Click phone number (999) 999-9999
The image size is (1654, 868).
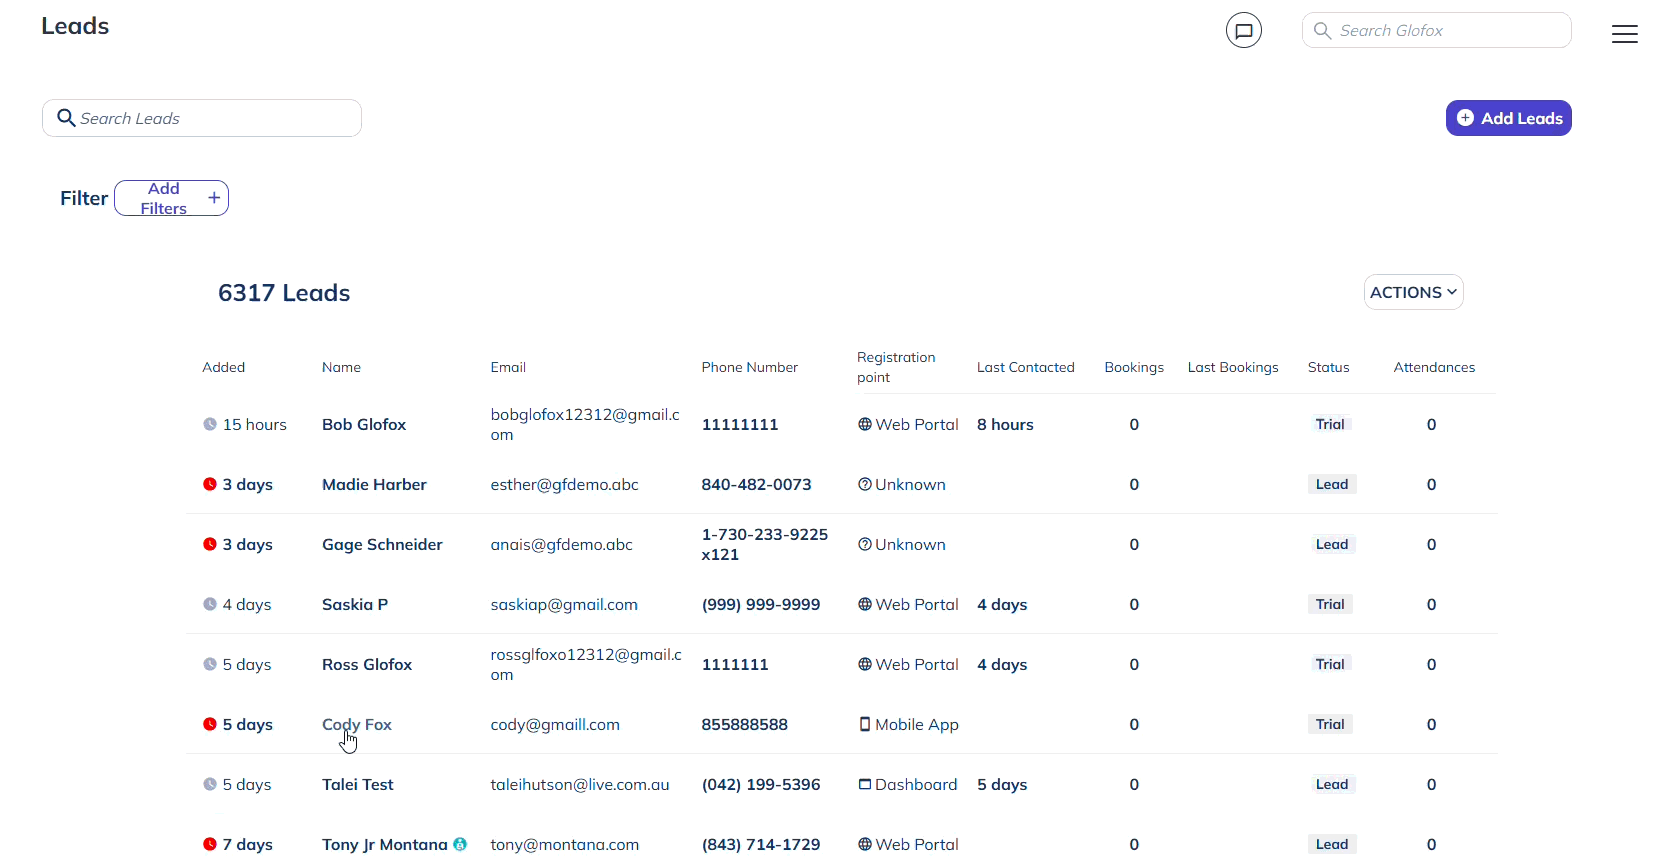[761, 604]
